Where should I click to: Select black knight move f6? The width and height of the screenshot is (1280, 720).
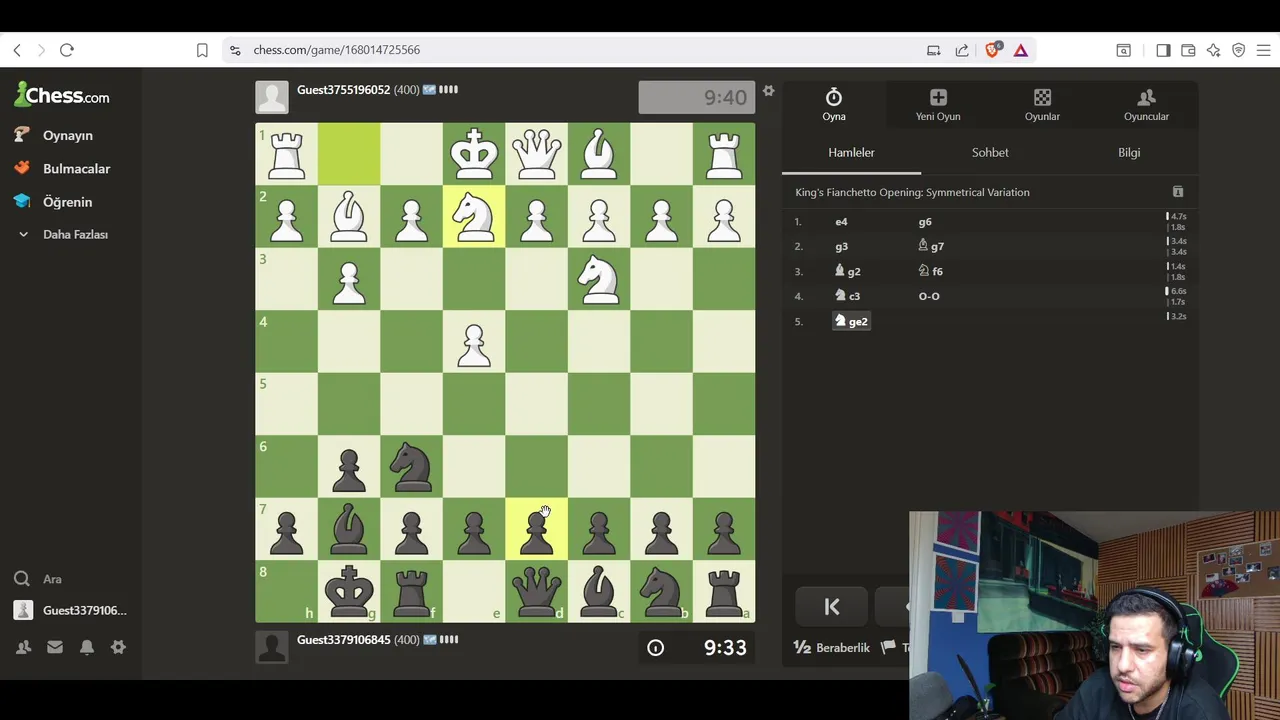[x=931, y=271]
